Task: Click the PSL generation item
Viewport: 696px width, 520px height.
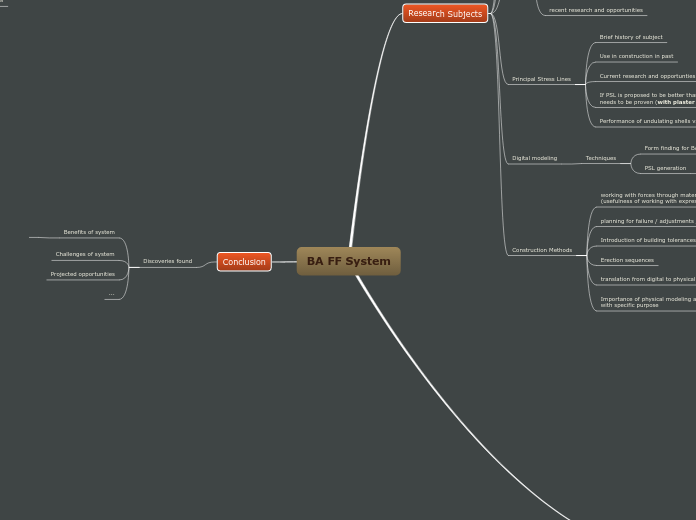Action: 665,168
